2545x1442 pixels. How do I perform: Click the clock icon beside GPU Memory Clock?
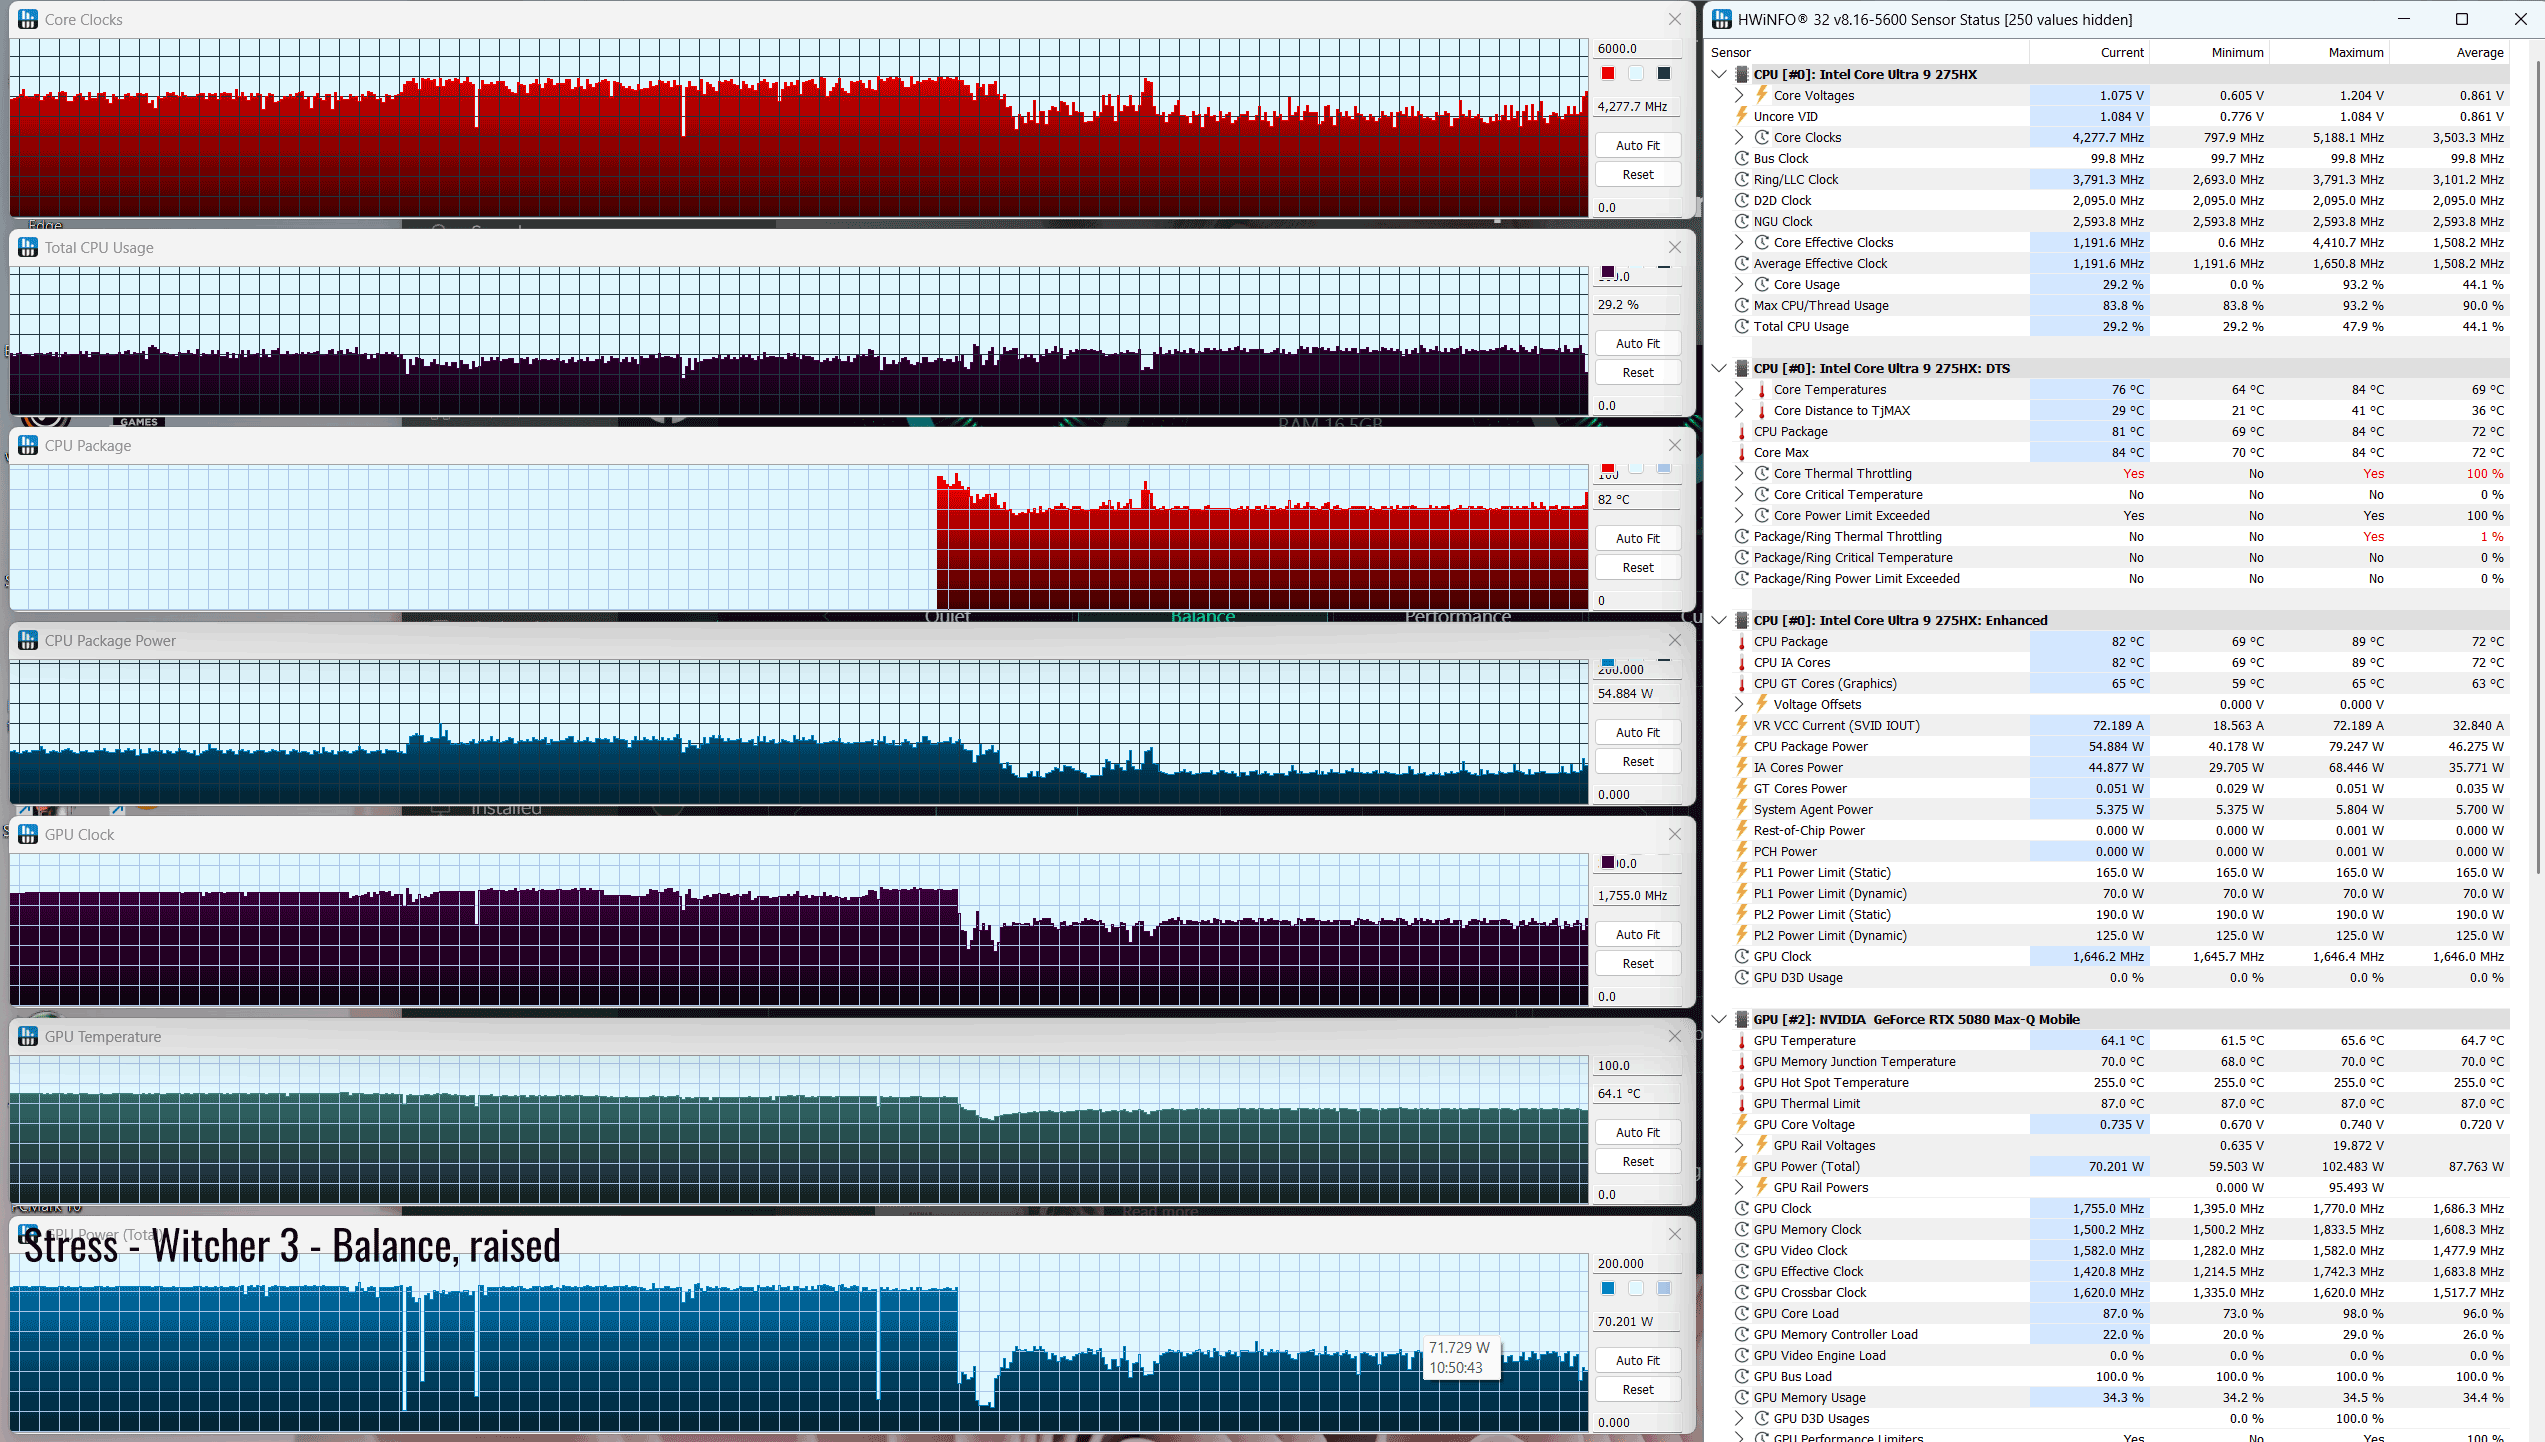click(x=1741, y=1229)
